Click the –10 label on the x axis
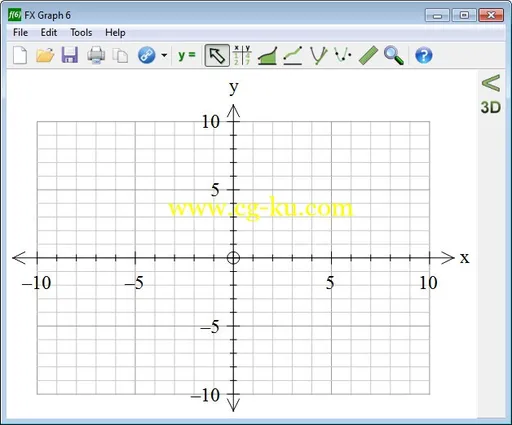Screen dimensions: 512x425 [x=36, y=283]
